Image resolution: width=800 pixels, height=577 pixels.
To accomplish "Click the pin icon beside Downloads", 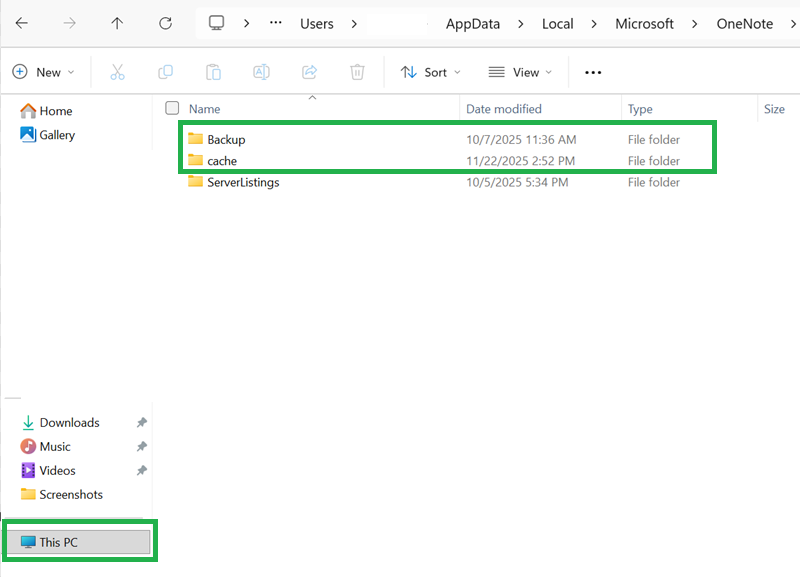I will (x=141, y=422).
